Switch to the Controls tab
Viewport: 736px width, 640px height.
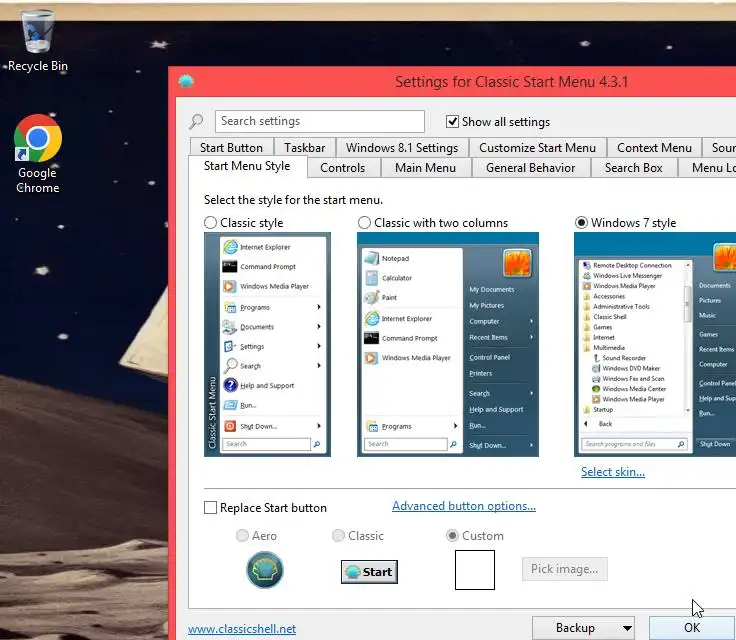click(x=343, y=168)
